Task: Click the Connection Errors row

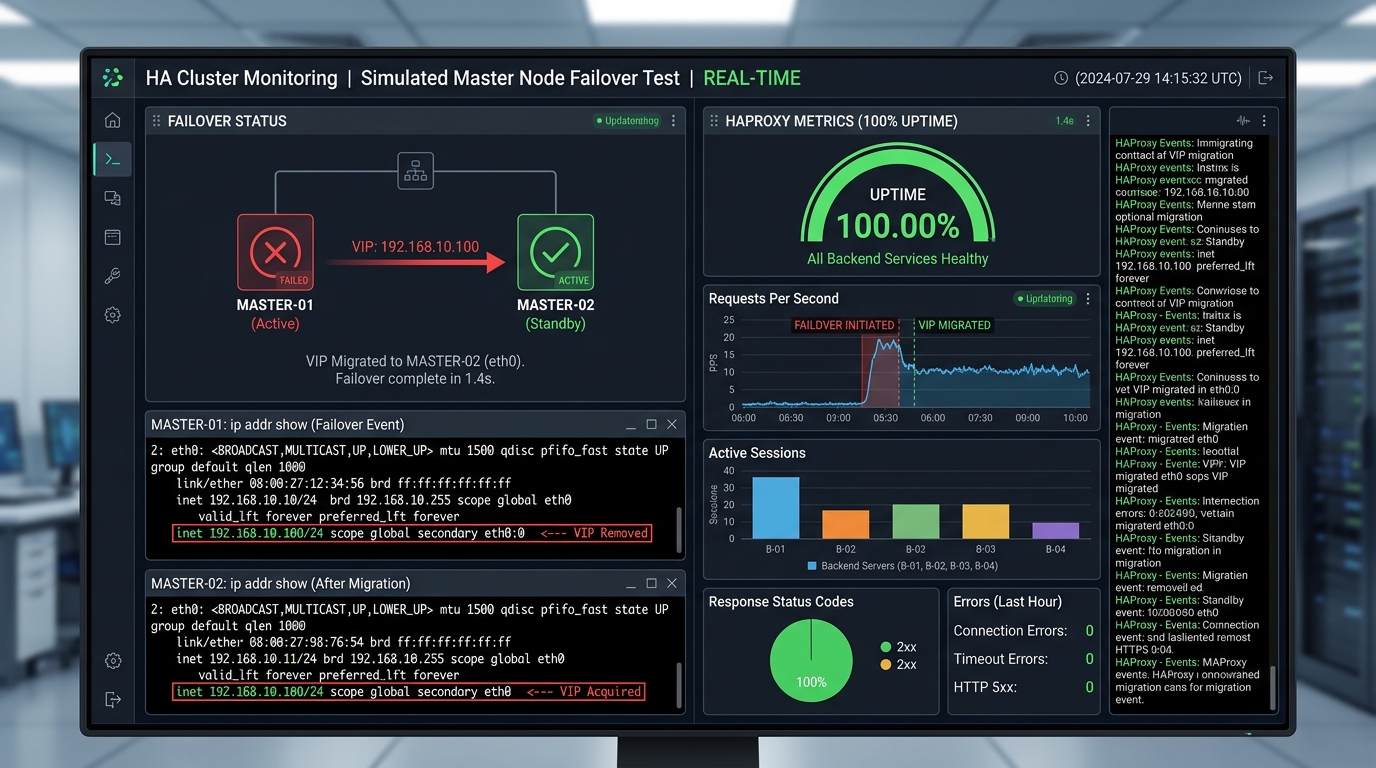Action: (x=1023, y=631)
